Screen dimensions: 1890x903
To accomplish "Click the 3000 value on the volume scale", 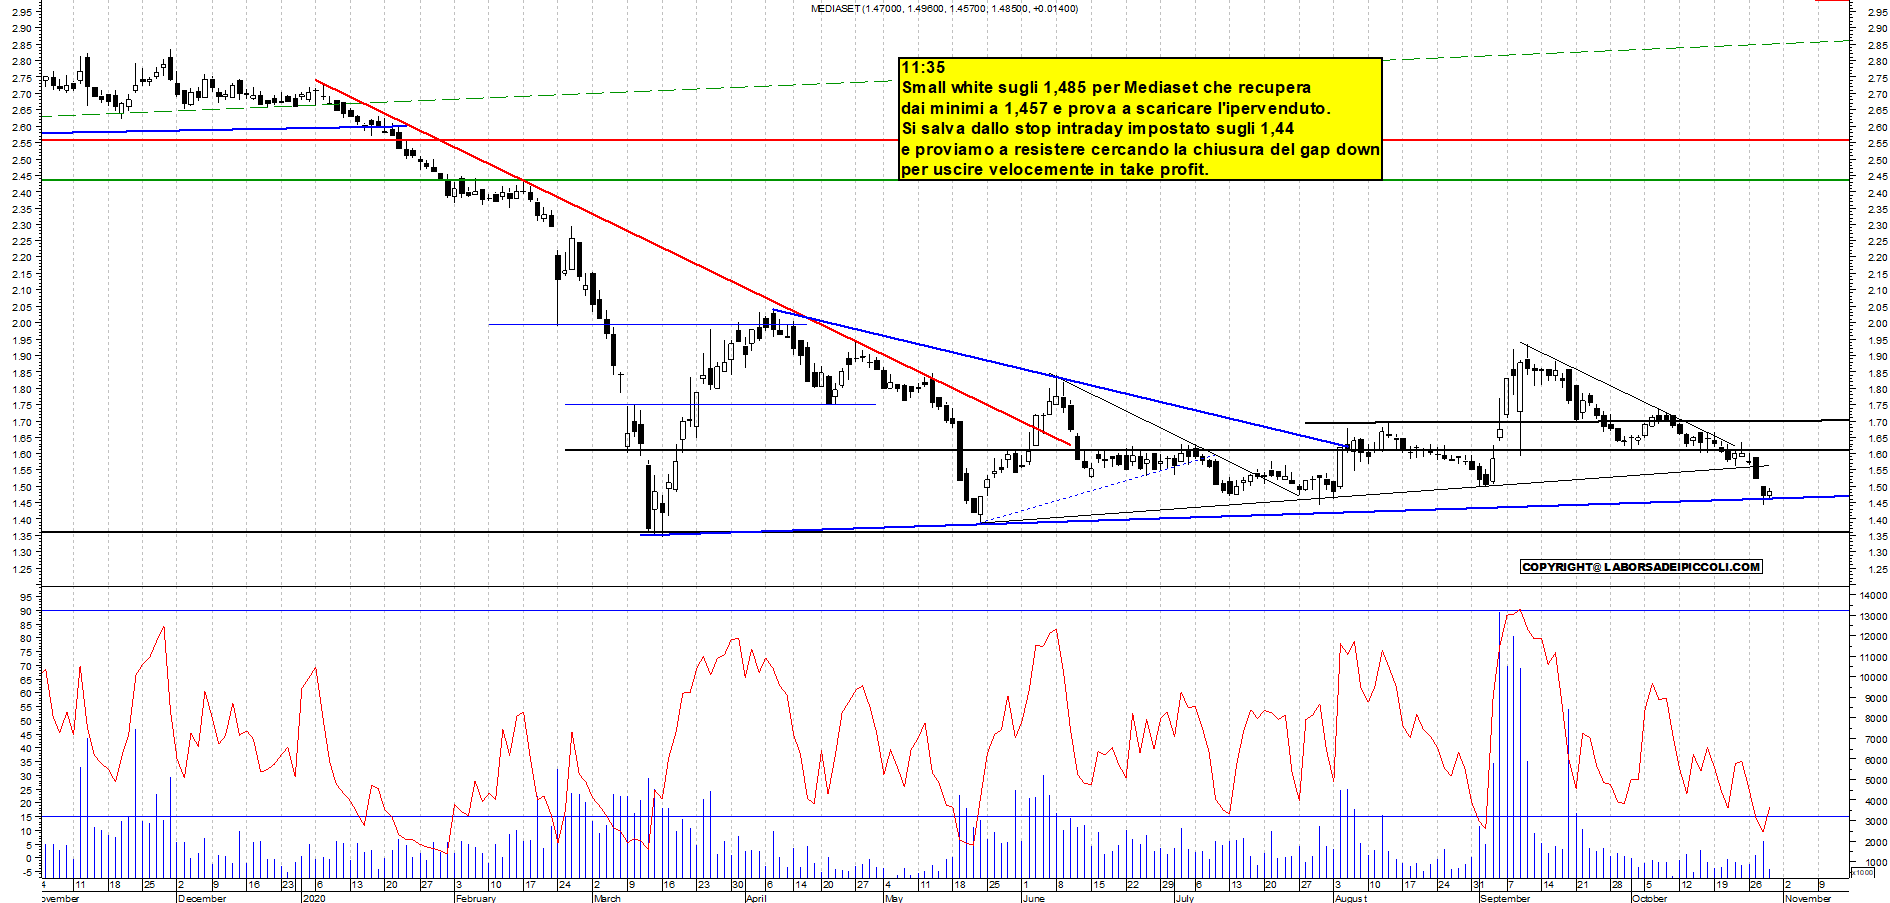I will (1876, 822).
